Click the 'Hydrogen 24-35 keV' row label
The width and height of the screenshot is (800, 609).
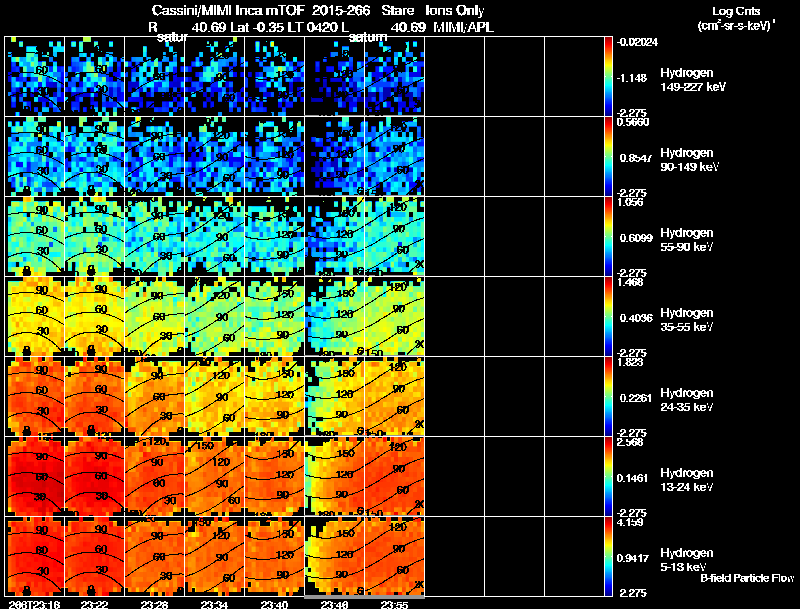click(687, 400)
